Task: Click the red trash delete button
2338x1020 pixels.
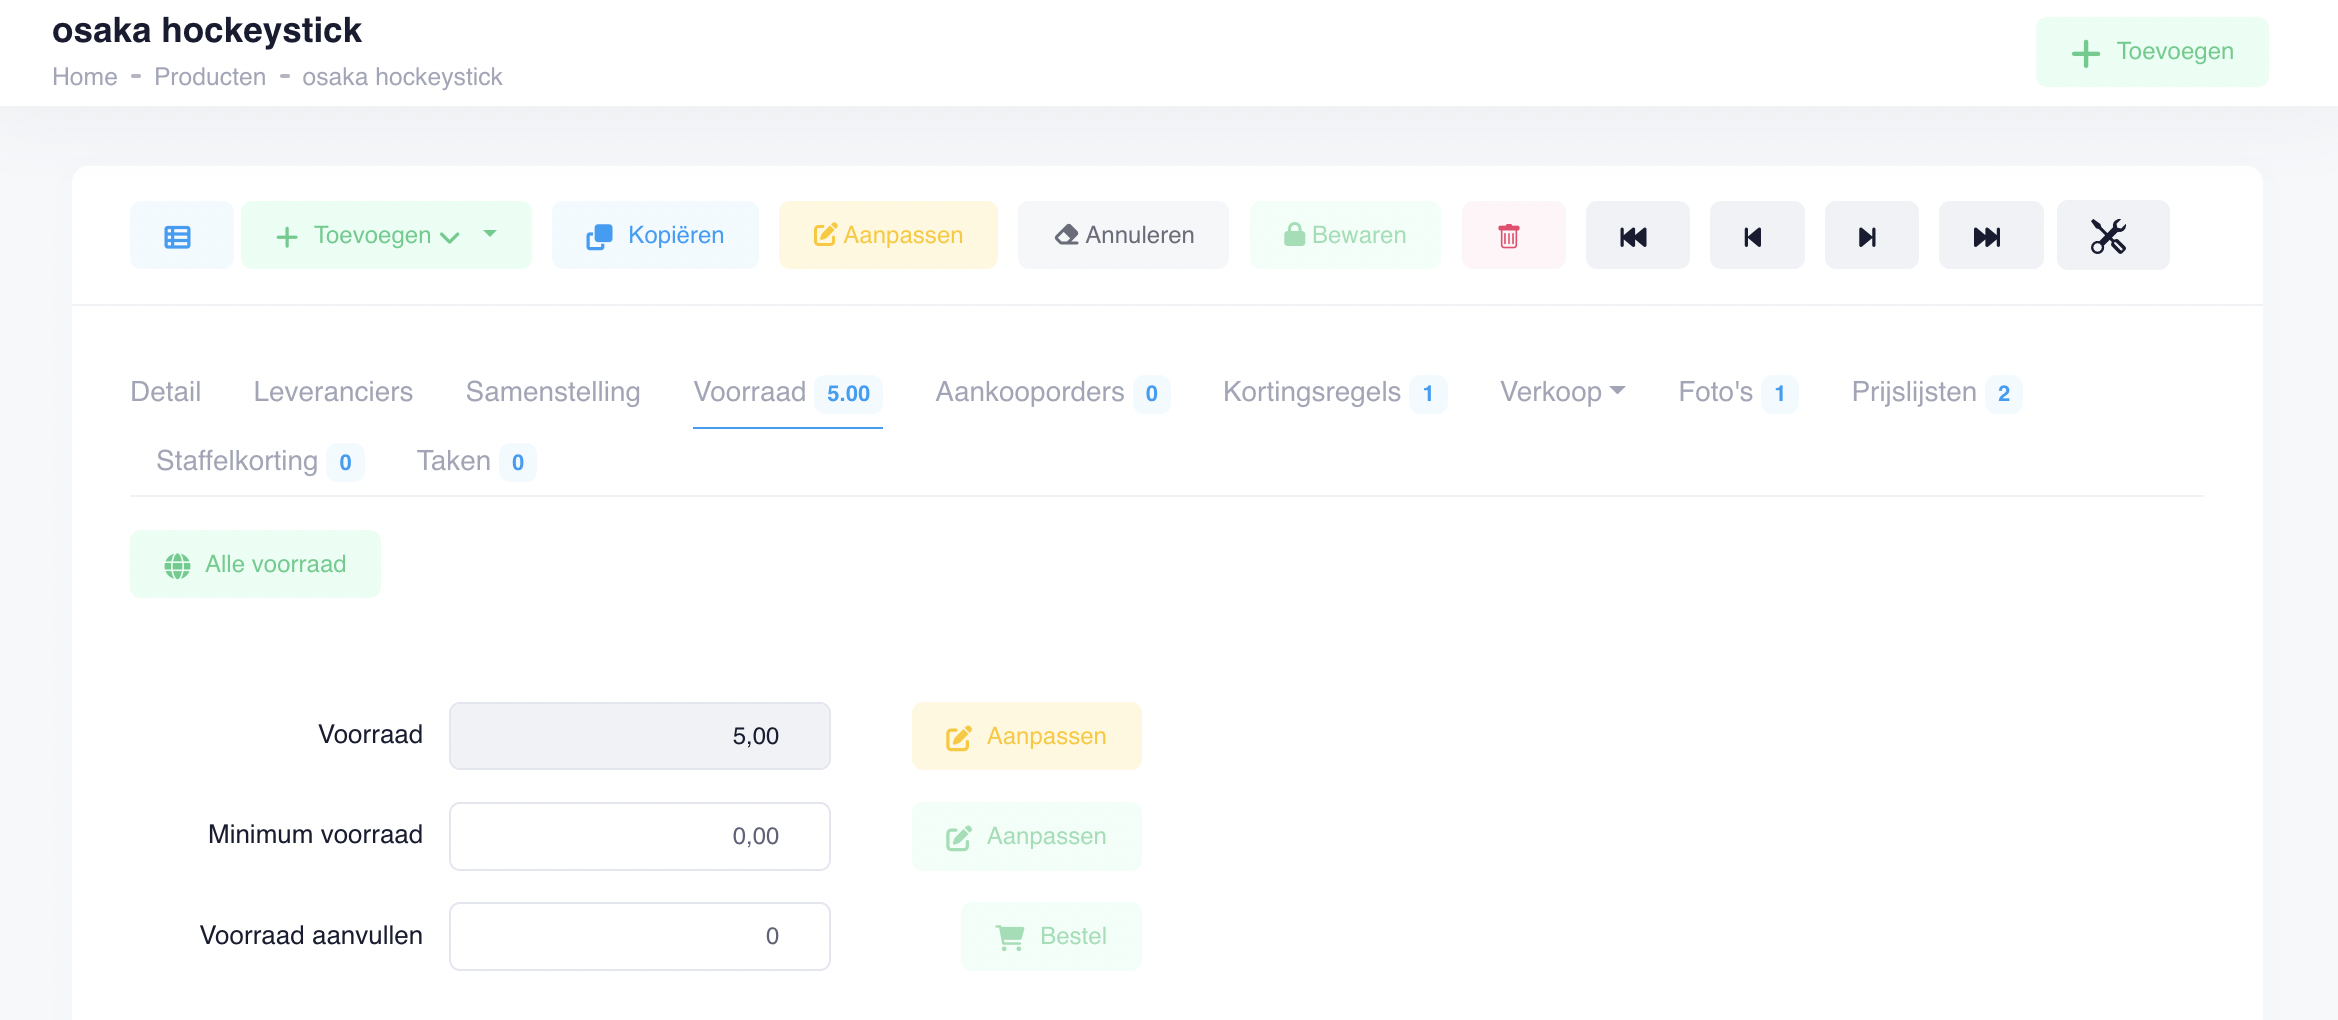Action: tap(1512, 236)
